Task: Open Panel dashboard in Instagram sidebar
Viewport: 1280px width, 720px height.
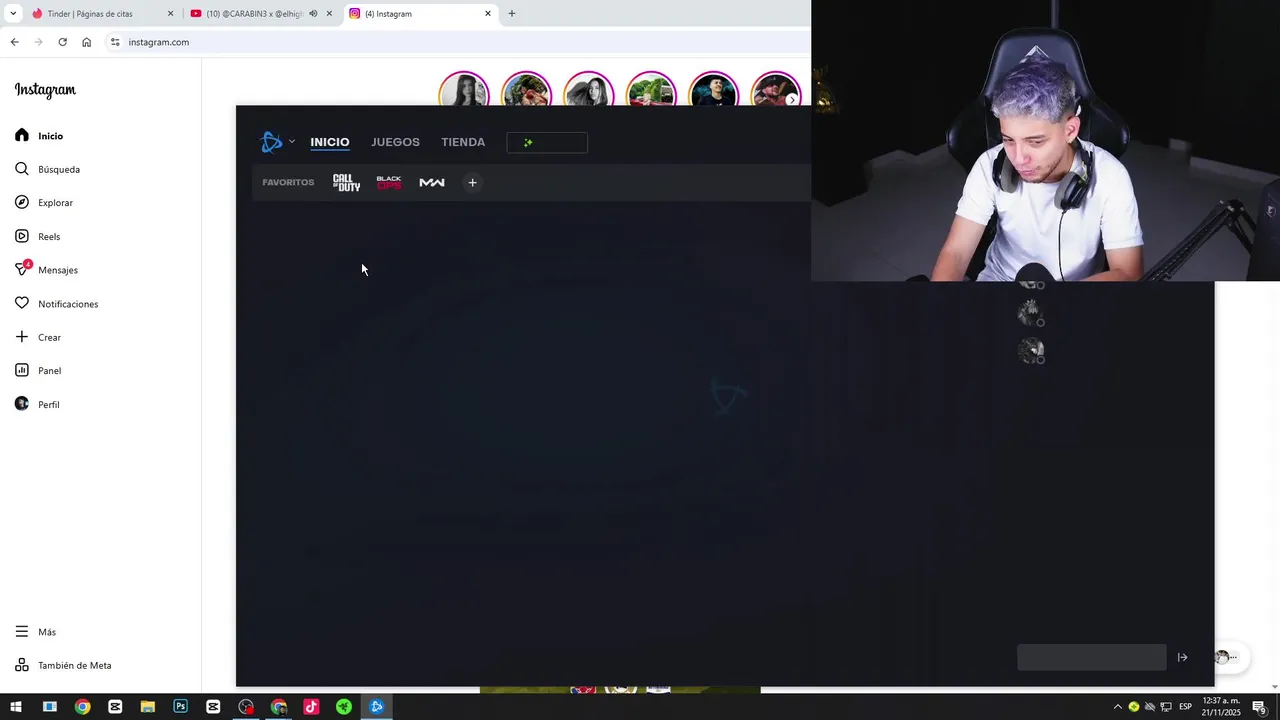Action: click(38, 371)
